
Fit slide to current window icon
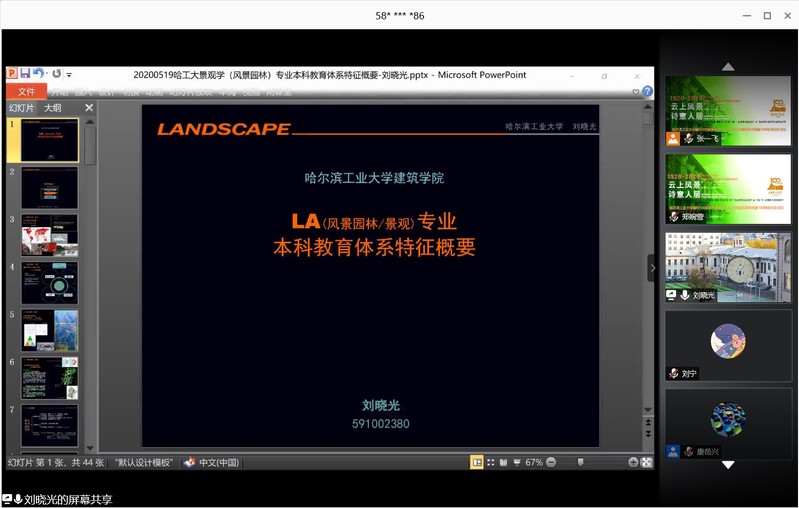click(646, 462)
